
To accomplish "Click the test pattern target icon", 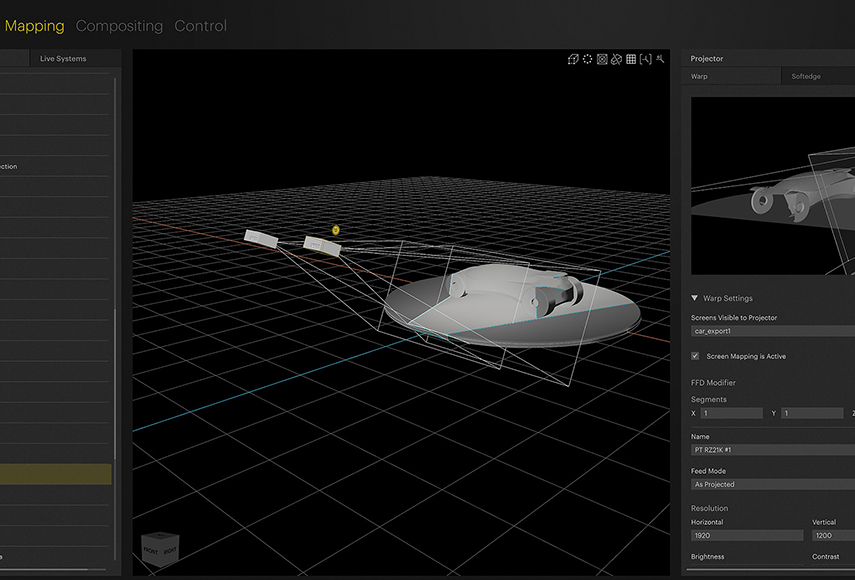I will (602, 59).
